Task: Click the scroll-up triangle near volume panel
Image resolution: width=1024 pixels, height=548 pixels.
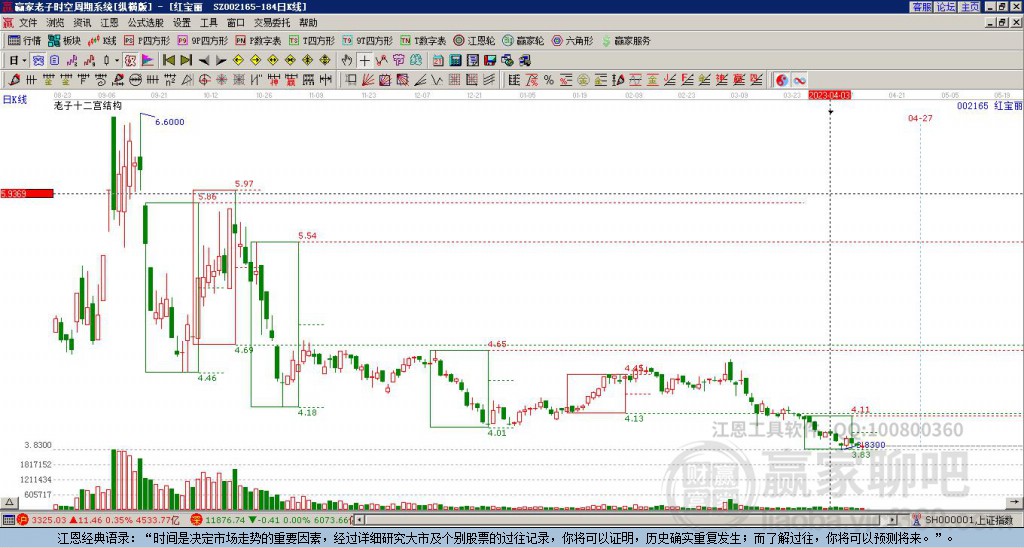Action: click(9, 502)
